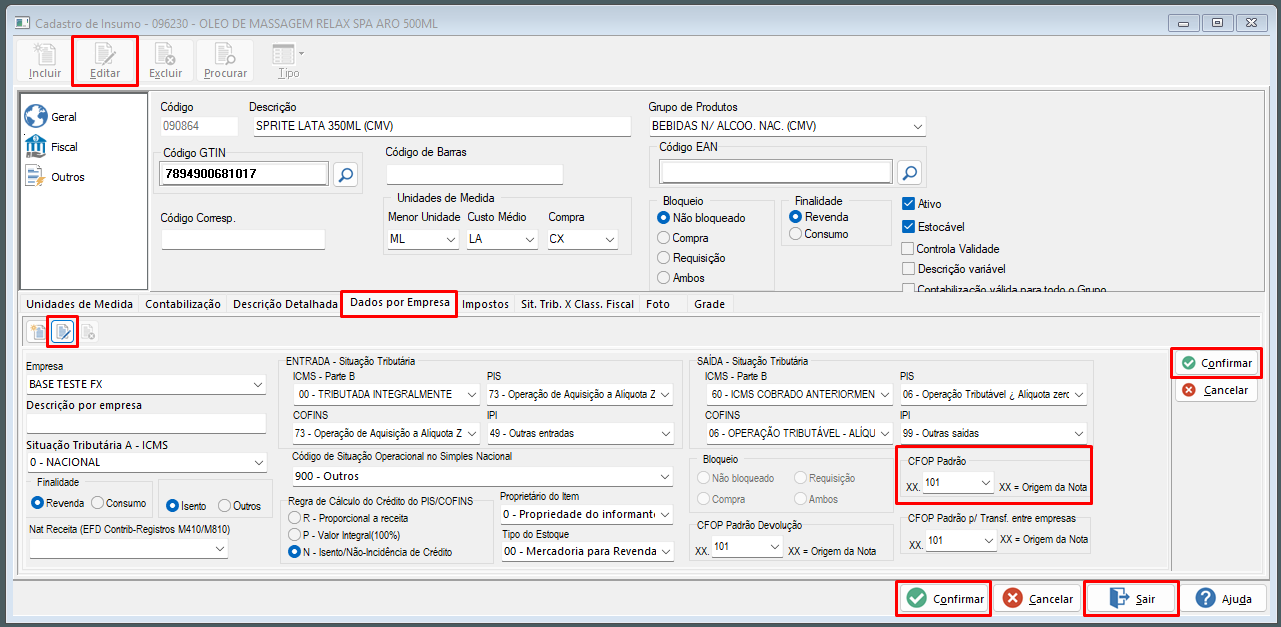Click the search icon beside Código EAN

(x=909, y=173)
